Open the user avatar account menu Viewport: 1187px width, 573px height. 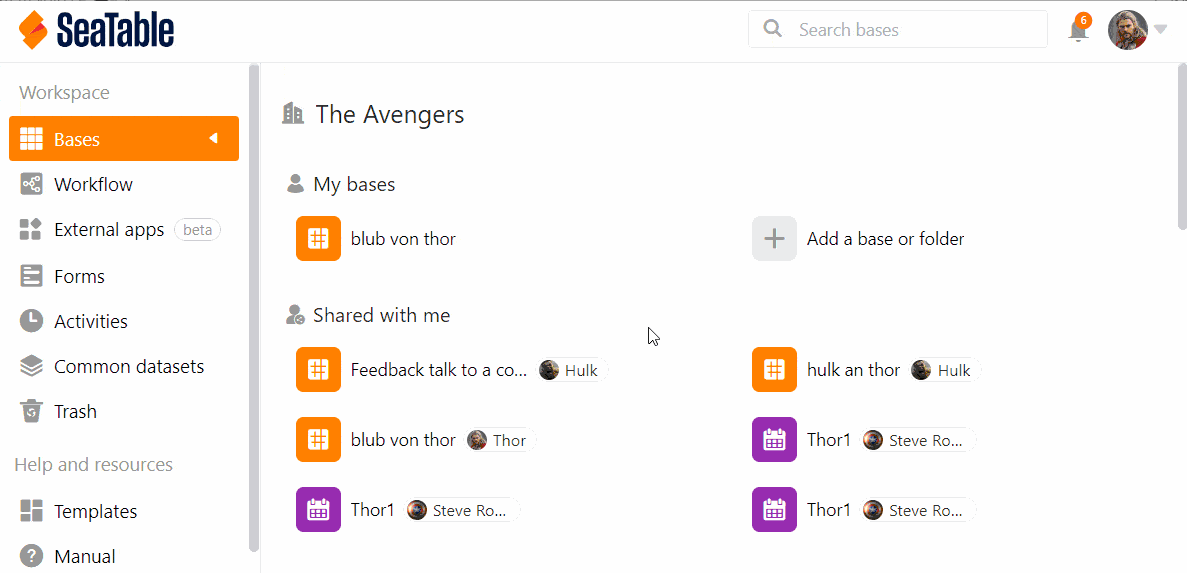[x=1127, y=30]
